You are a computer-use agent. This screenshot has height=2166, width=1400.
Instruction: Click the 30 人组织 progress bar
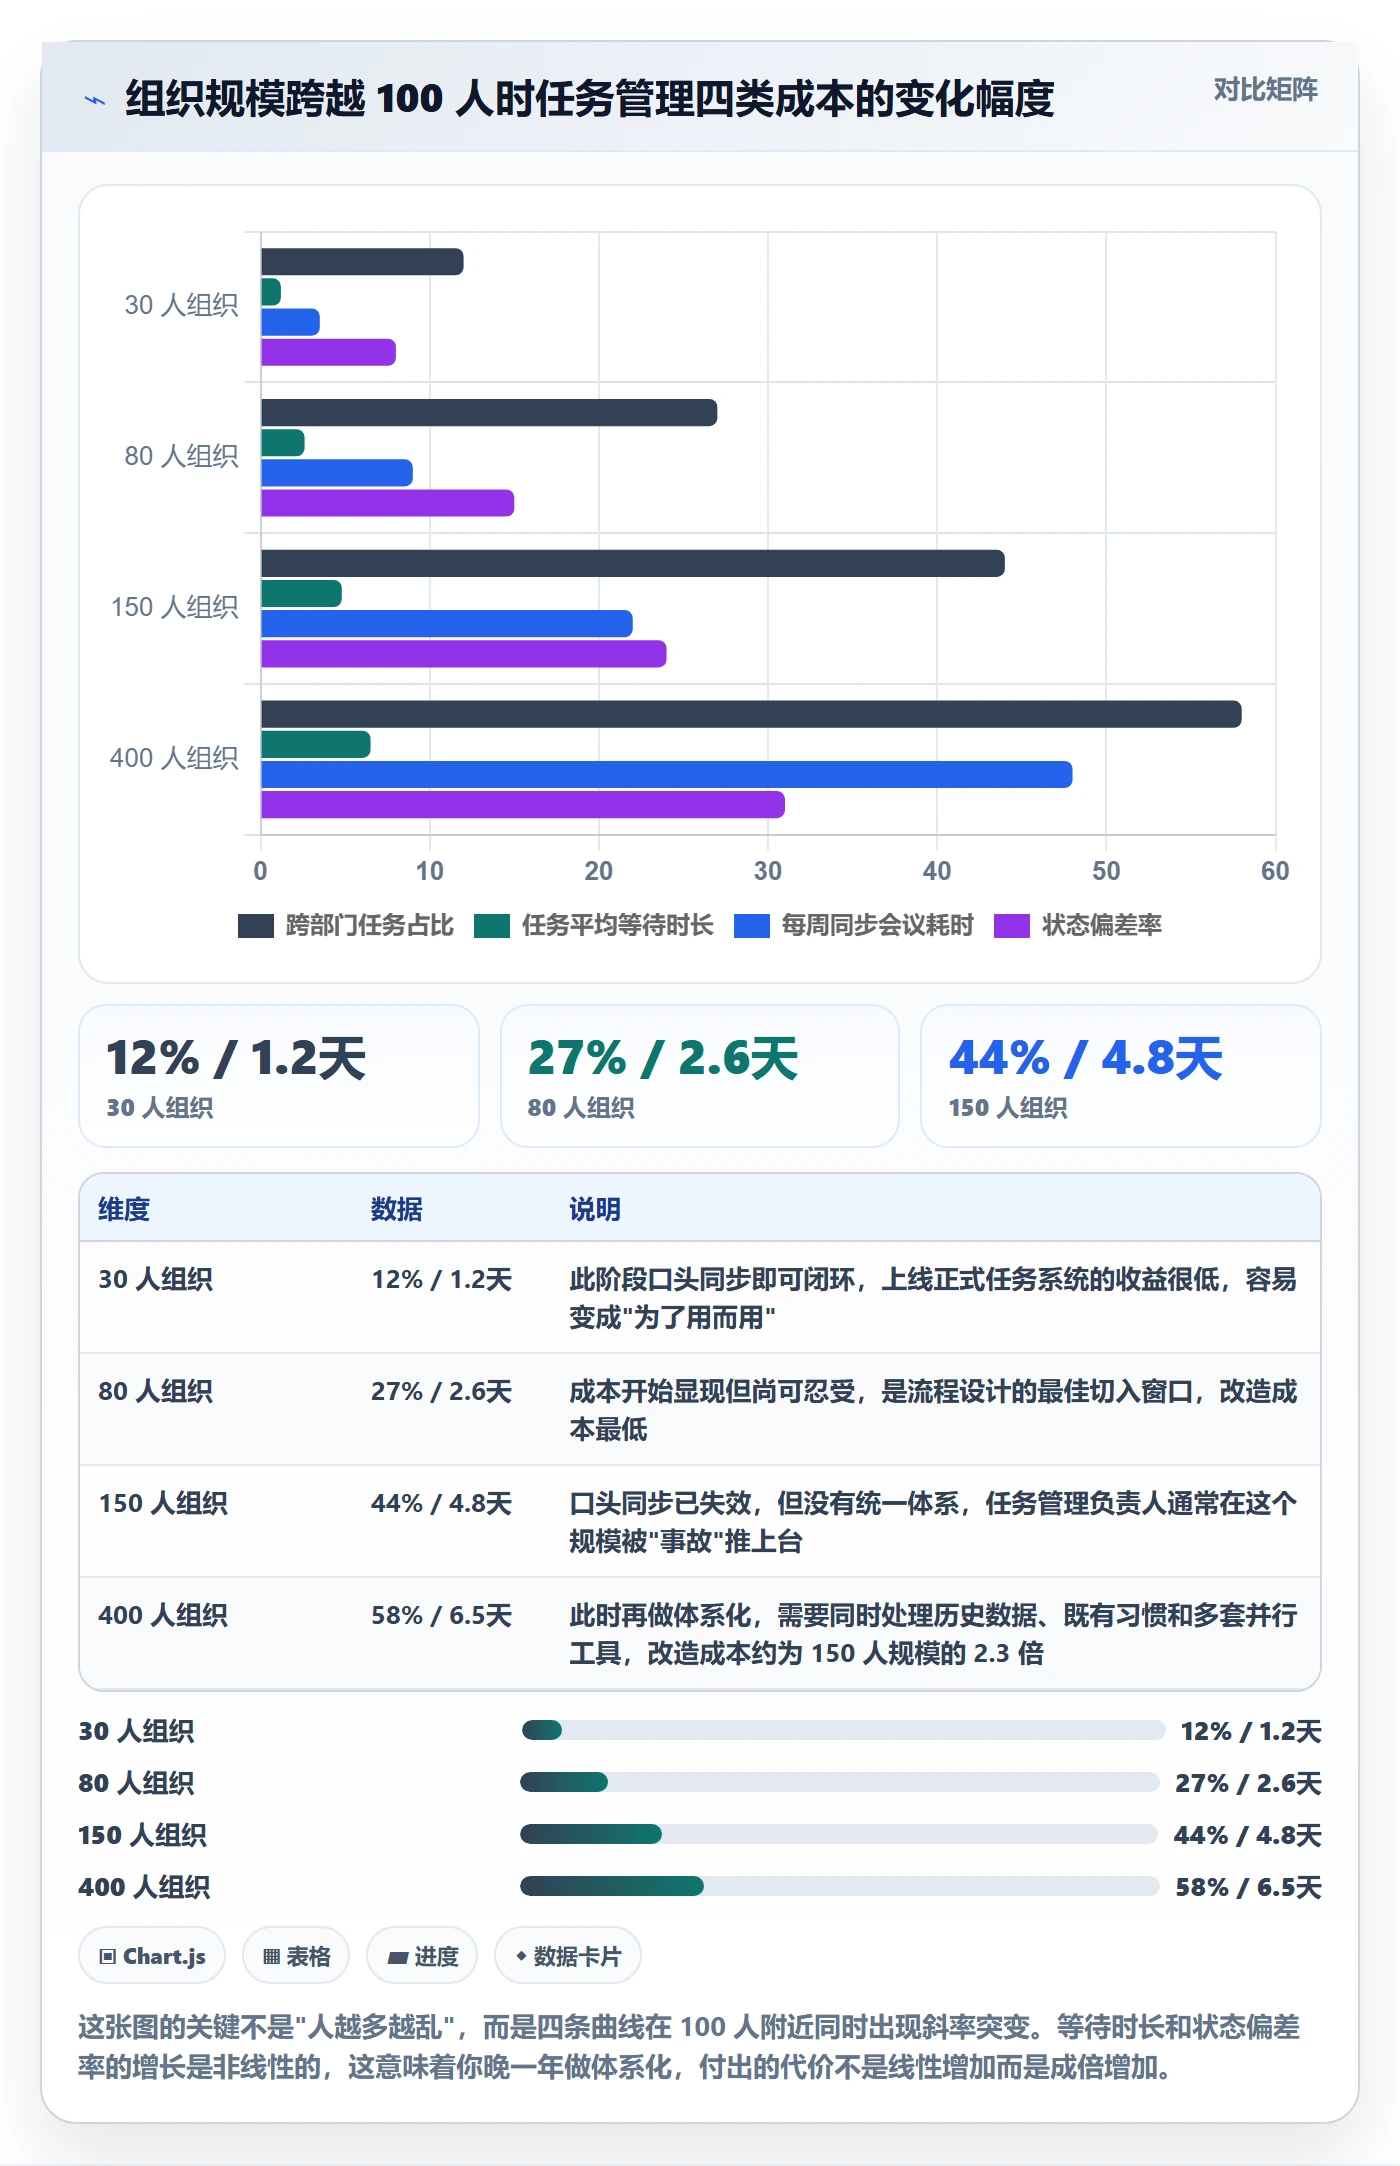click(843, 1730)
